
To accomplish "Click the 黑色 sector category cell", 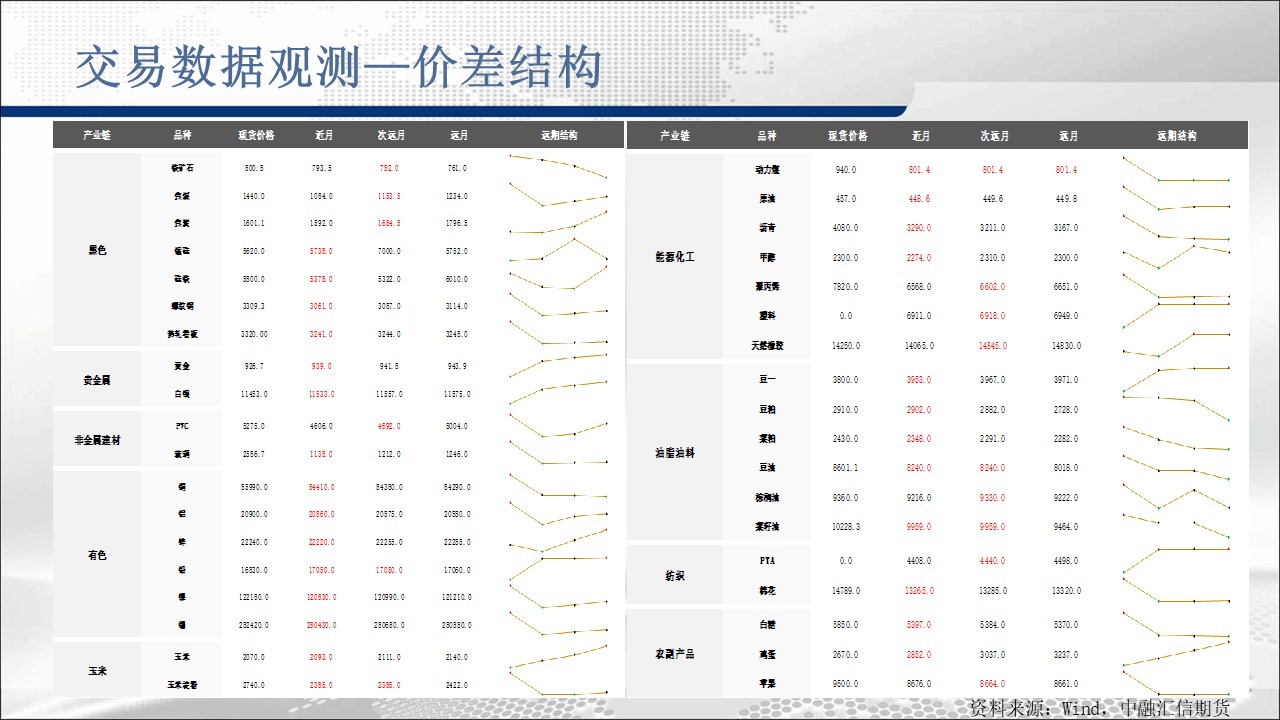I will pos(97,250).
